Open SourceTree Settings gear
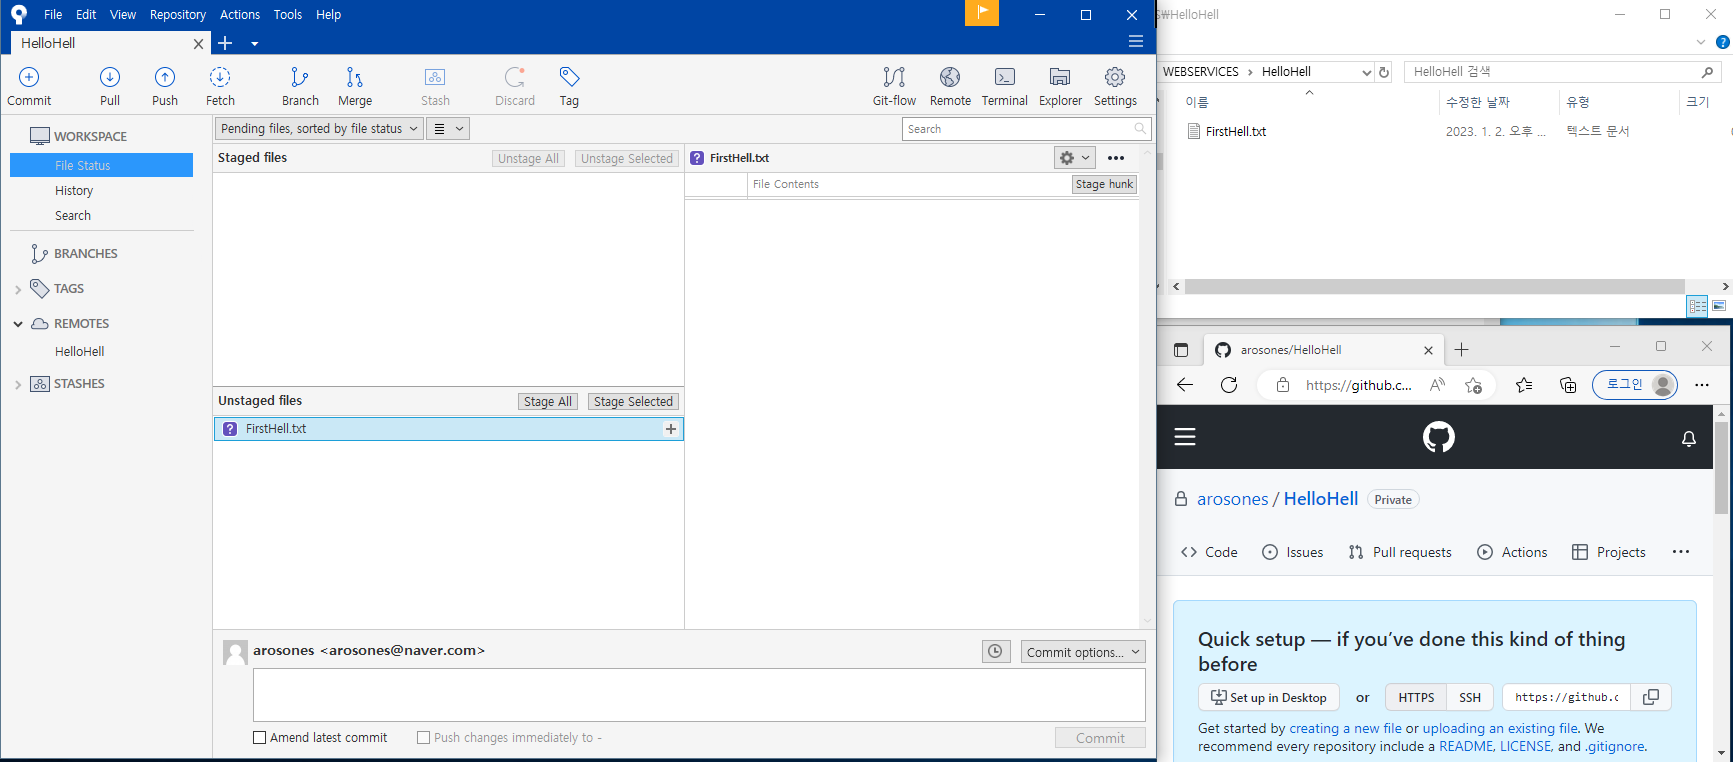 point(1115,86)
